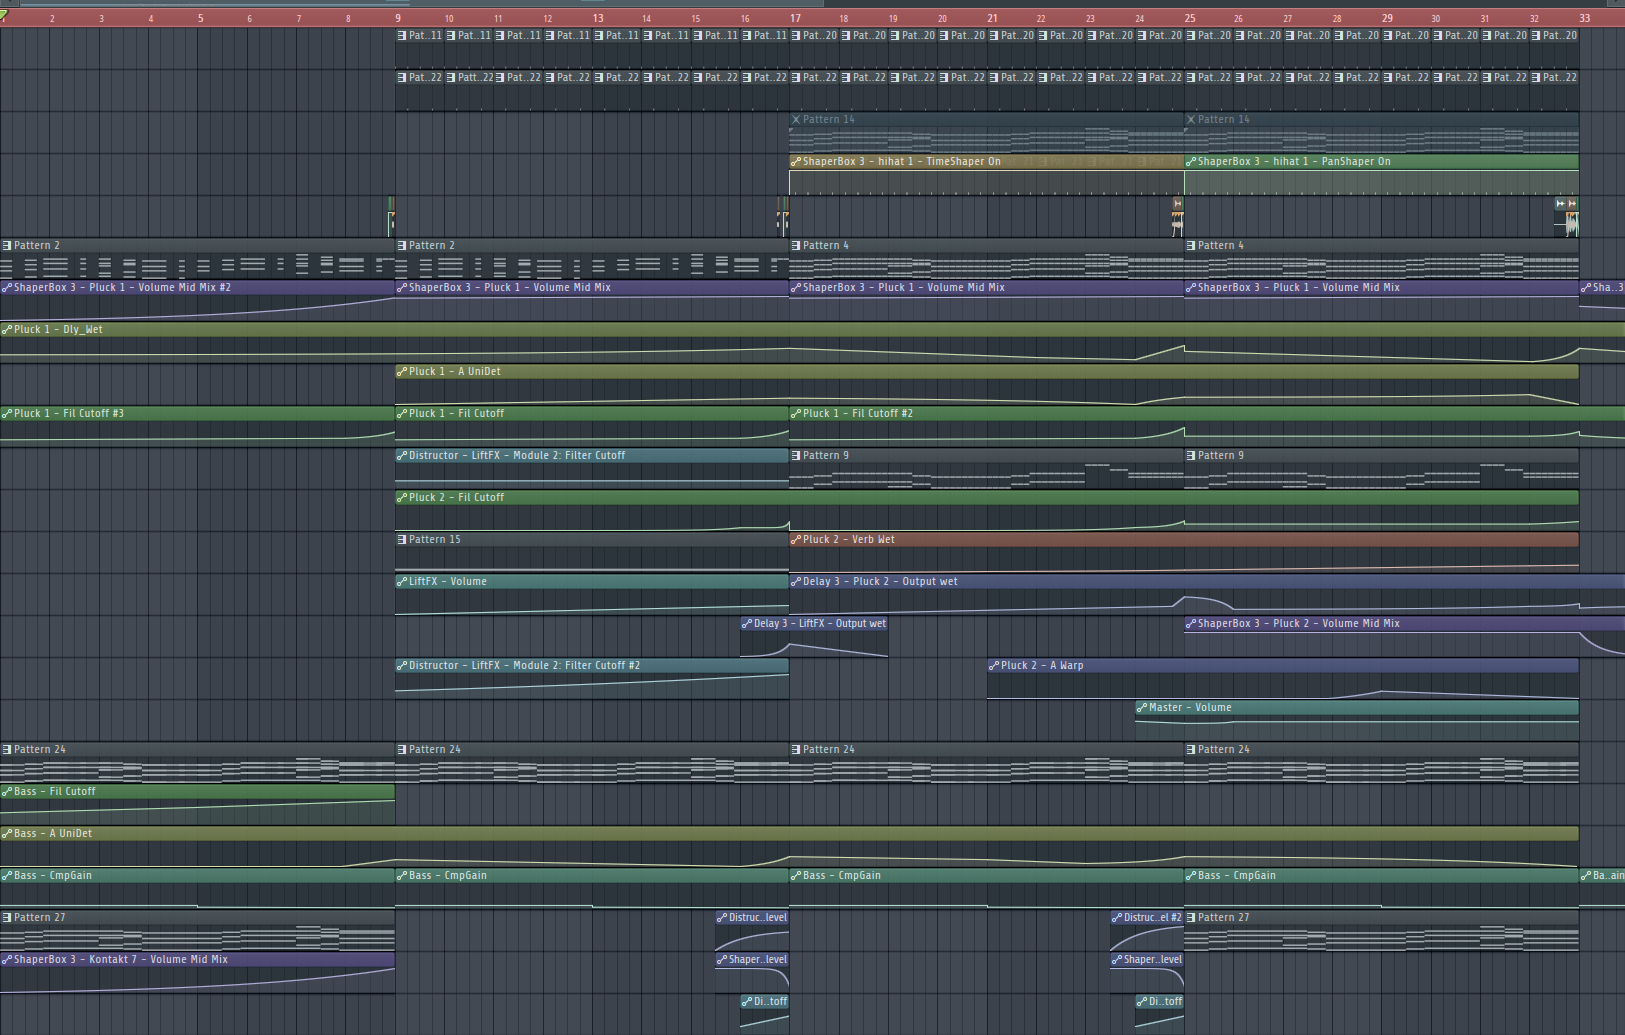
Task: Click the icon on Delay 3 - LiftFX - Output wet
Action: coord(747,623)
